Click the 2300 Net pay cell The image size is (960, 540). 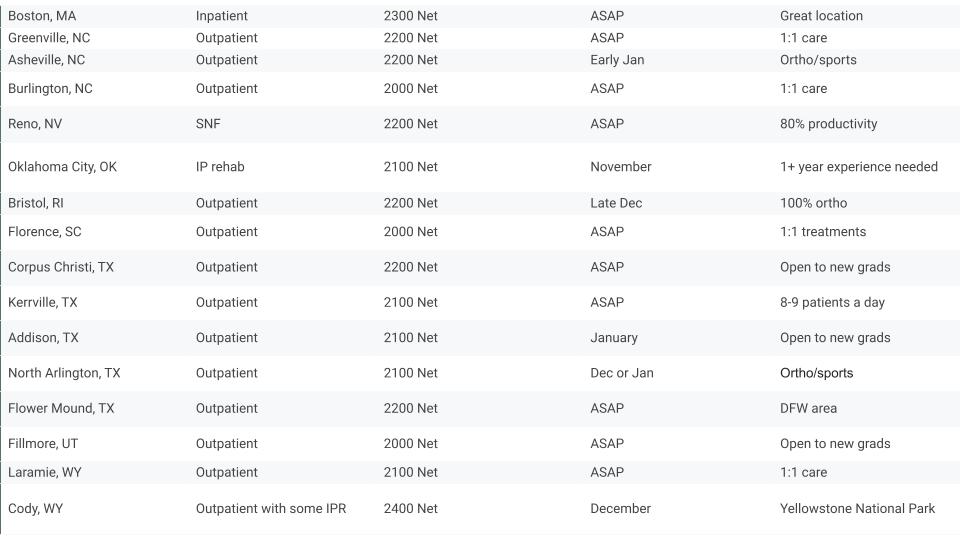click(x=410, y=16)
